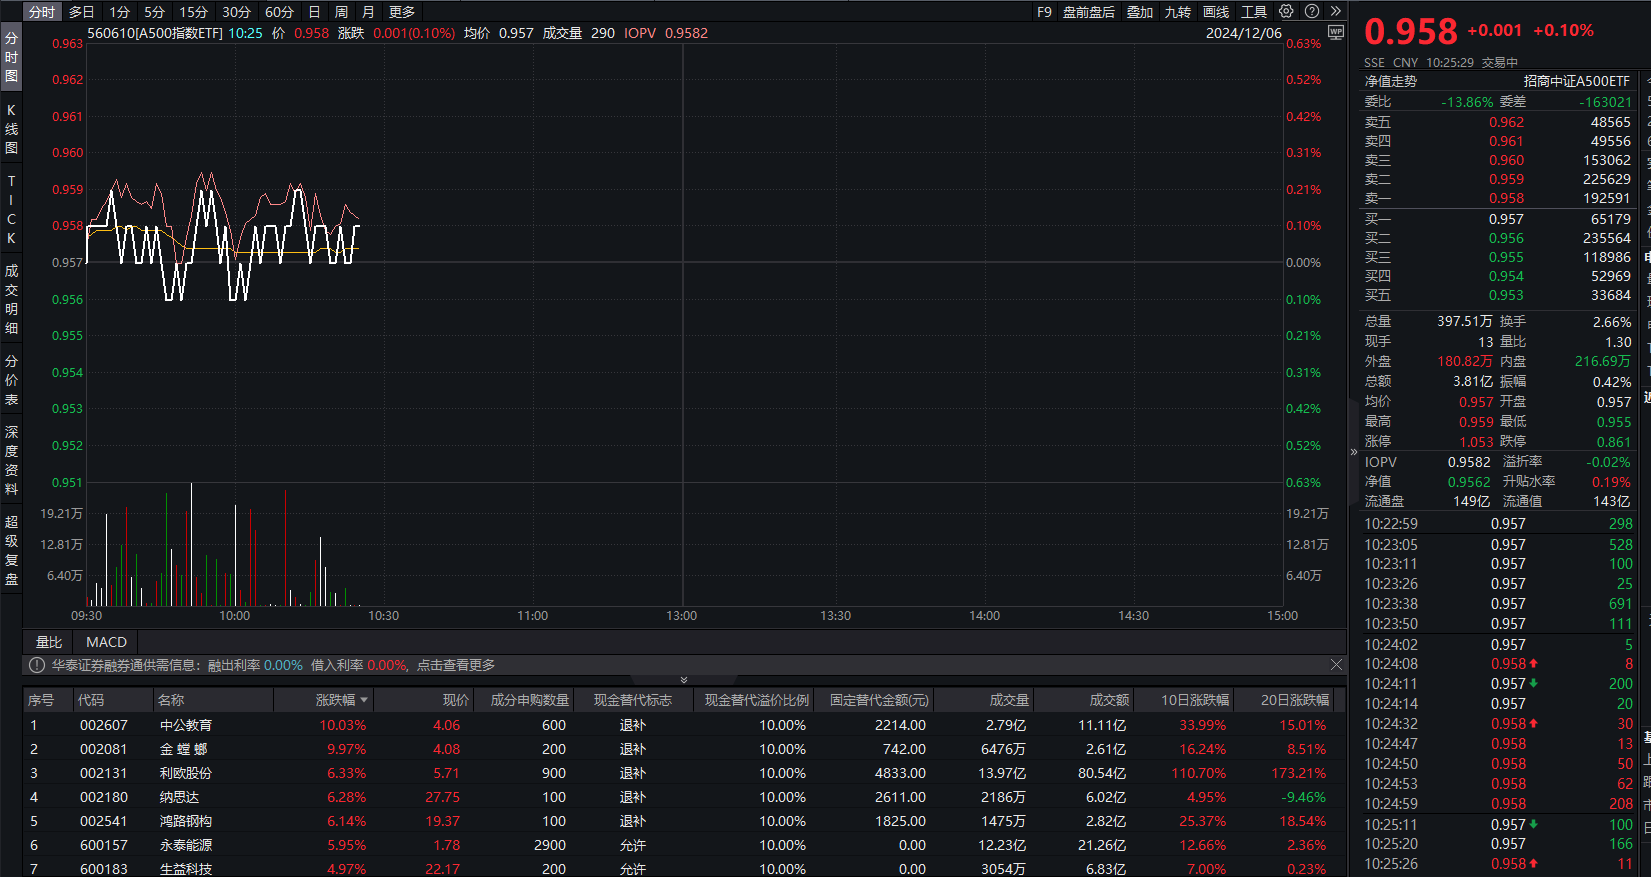The height and width of the screenshot is (877, 1651).
Task: Click the WP monitor icon
Action: [x=1335, y=33]
